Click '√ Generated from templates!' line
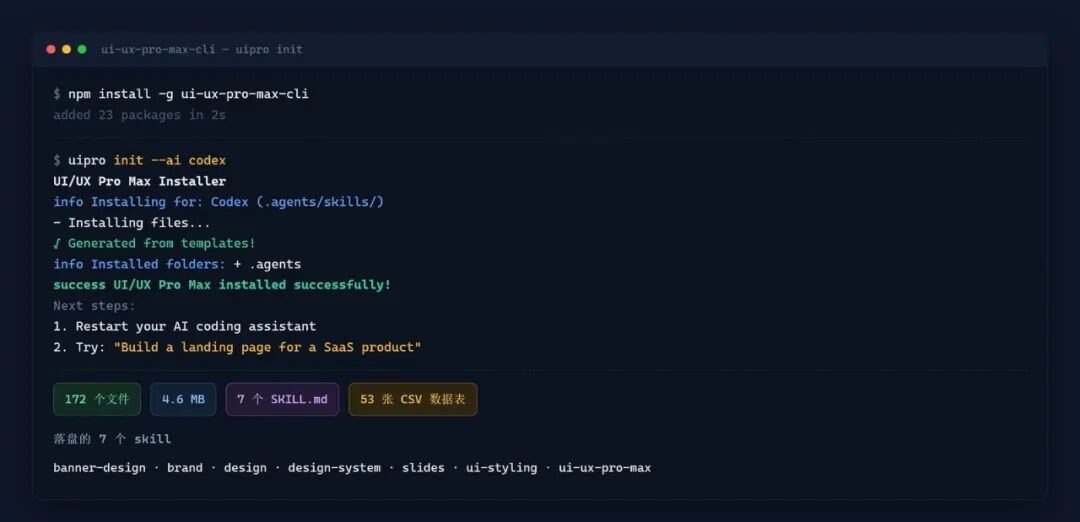1080x522 pixels. (x=154, y=243)
